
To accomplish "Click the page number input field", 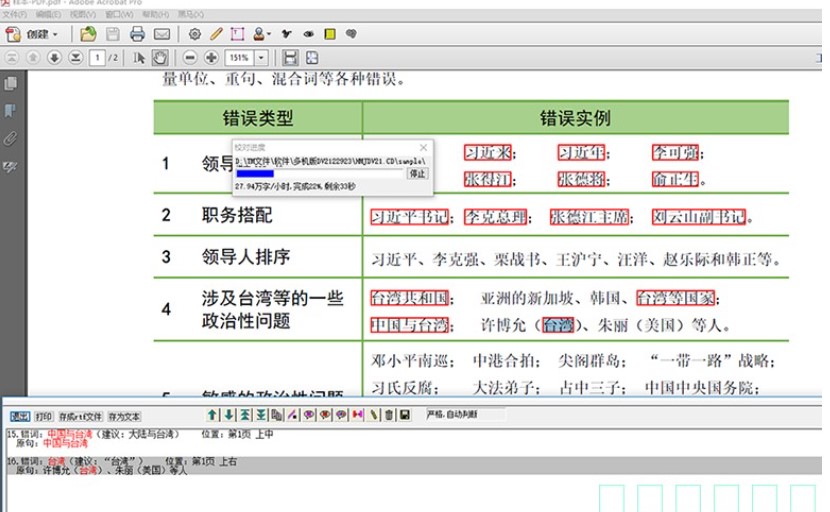I will (x=97, y=57).
